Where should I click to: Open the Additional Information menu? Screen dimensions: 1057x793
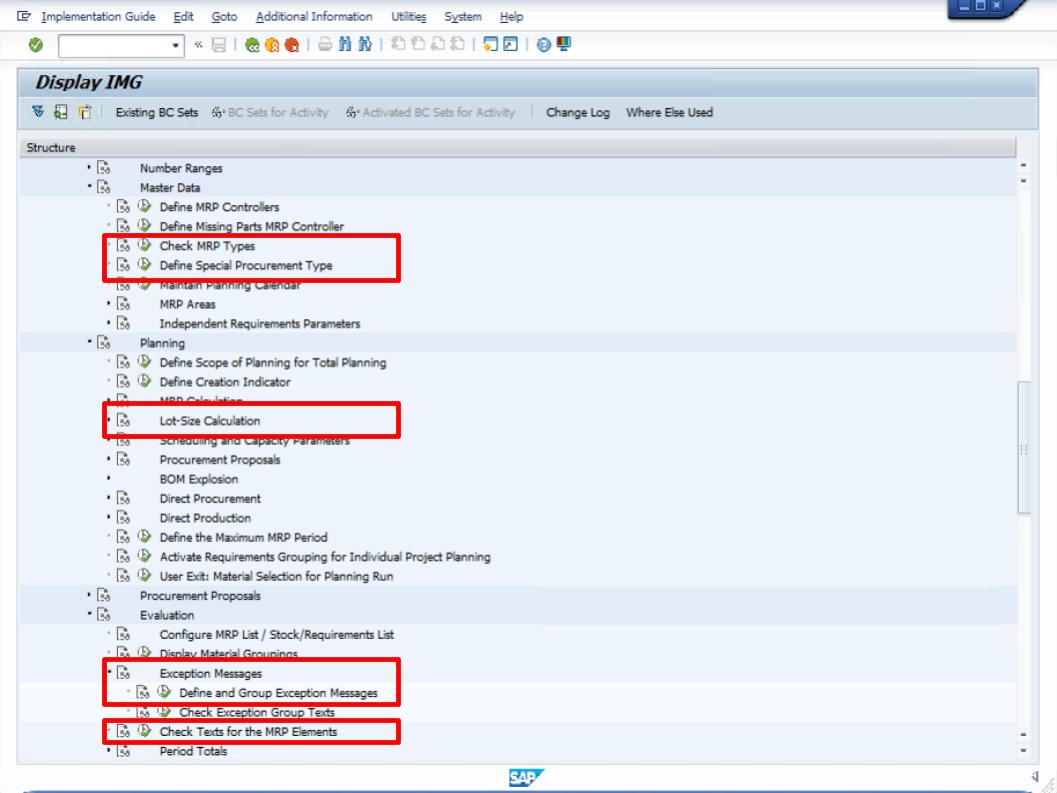(x=314, y=17)
